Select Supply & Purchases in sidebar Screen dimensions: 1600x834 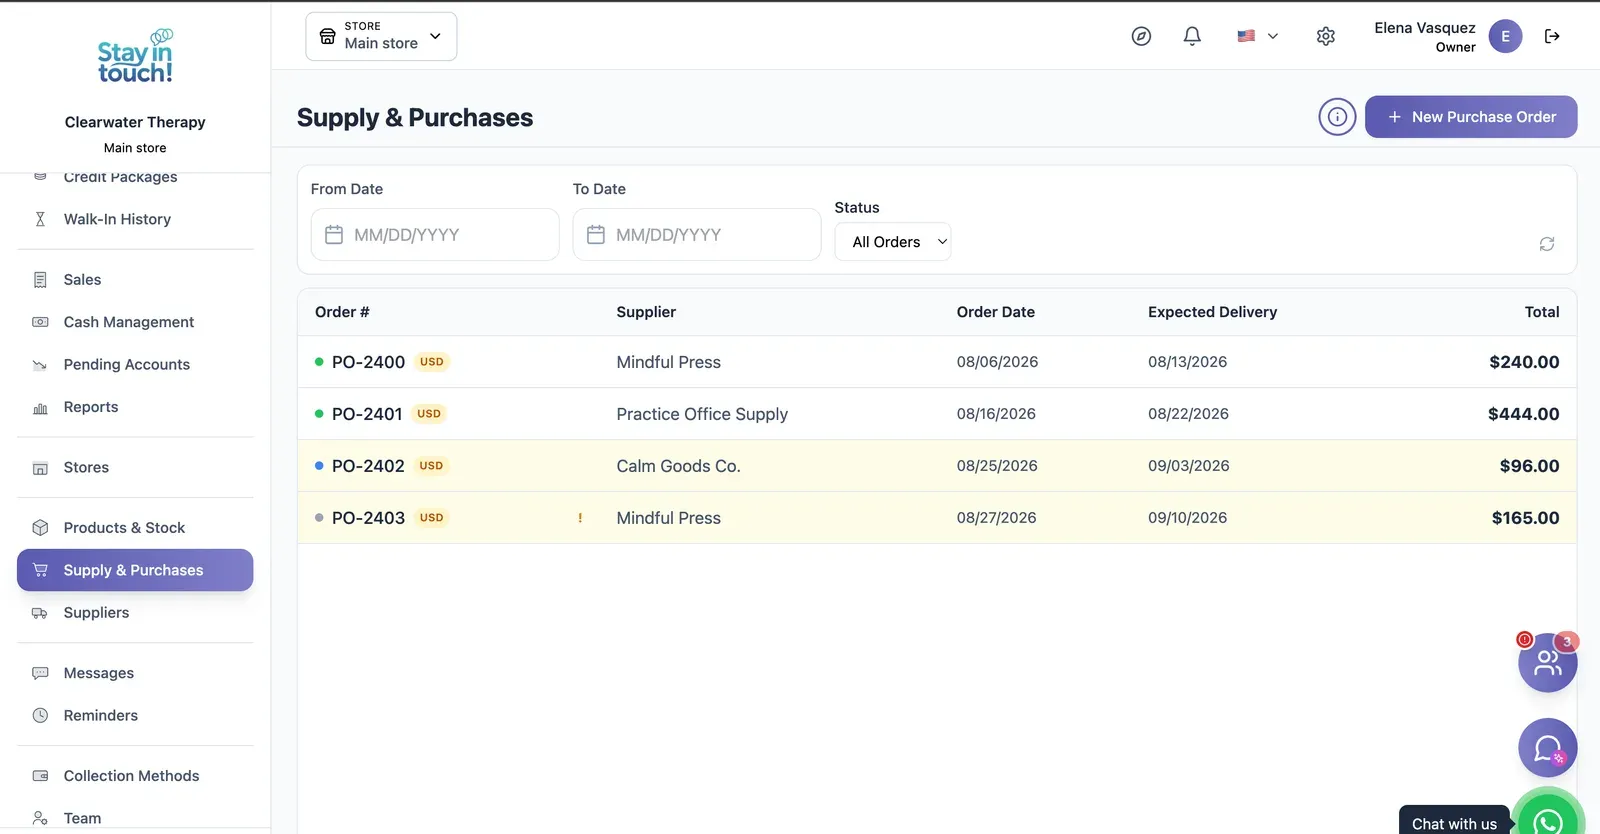[135, 570]
